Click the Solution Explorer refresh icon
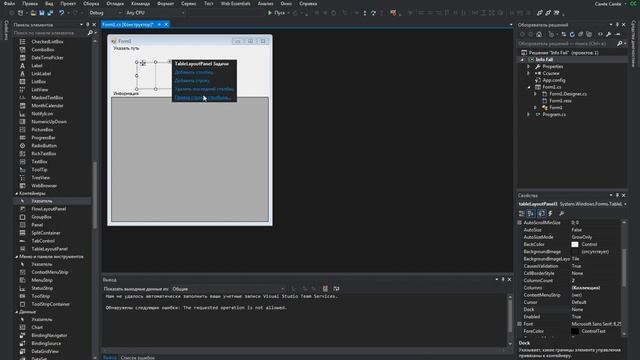 pos(572,34)
